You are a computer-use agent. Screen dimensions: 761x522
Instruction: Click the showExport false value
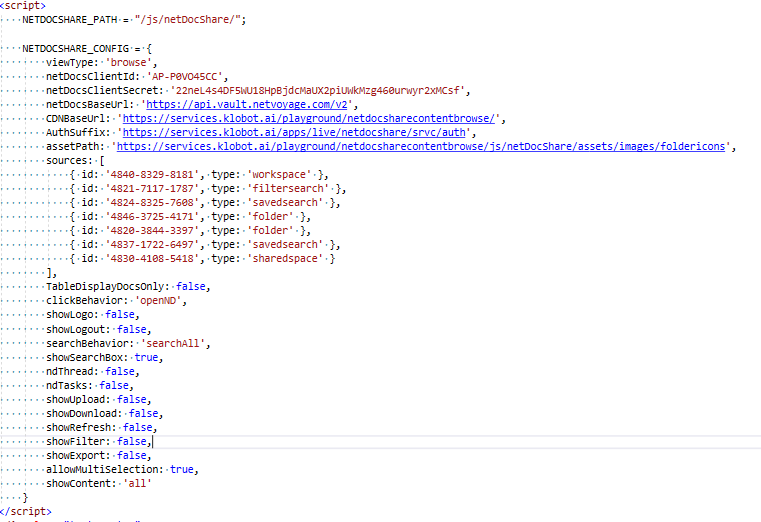pos(132,456)
